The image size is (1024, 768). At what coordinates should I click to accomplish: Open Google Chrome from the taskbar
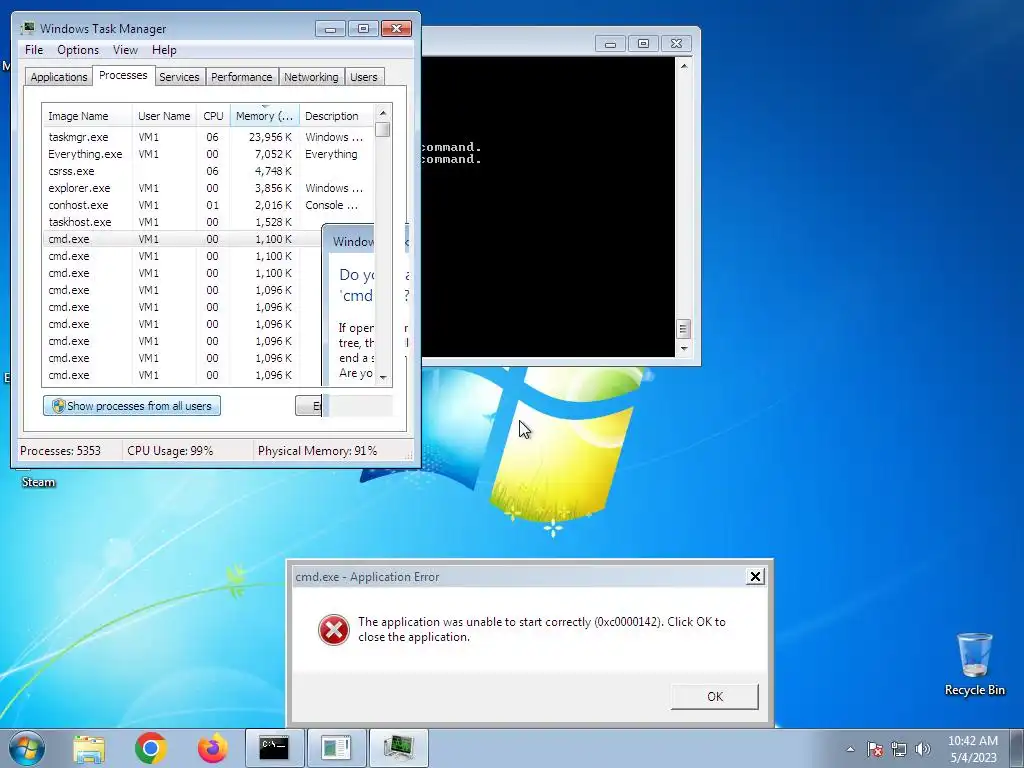click(151, 748)
